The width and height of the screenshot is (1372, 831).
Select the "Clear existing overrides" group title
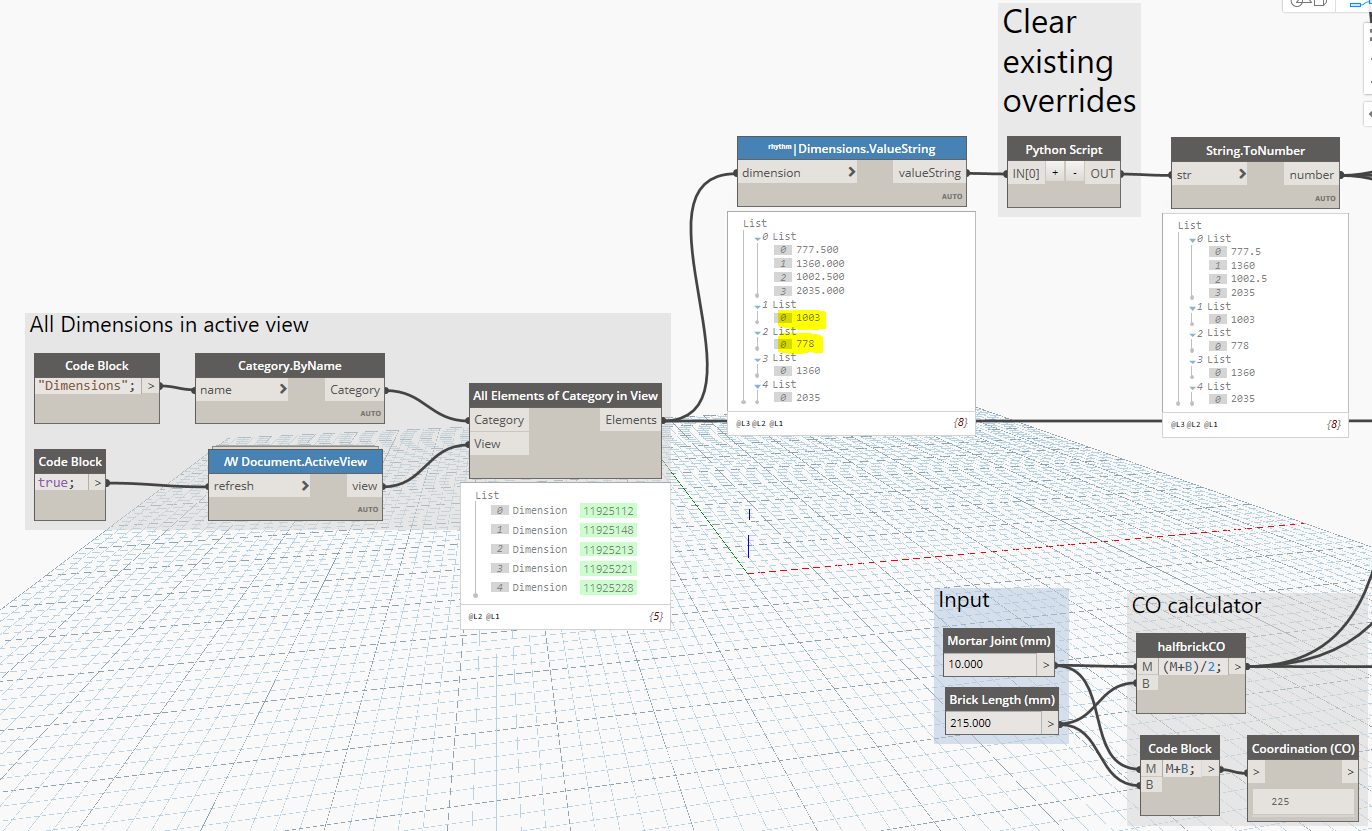(x=1069, y=62)
